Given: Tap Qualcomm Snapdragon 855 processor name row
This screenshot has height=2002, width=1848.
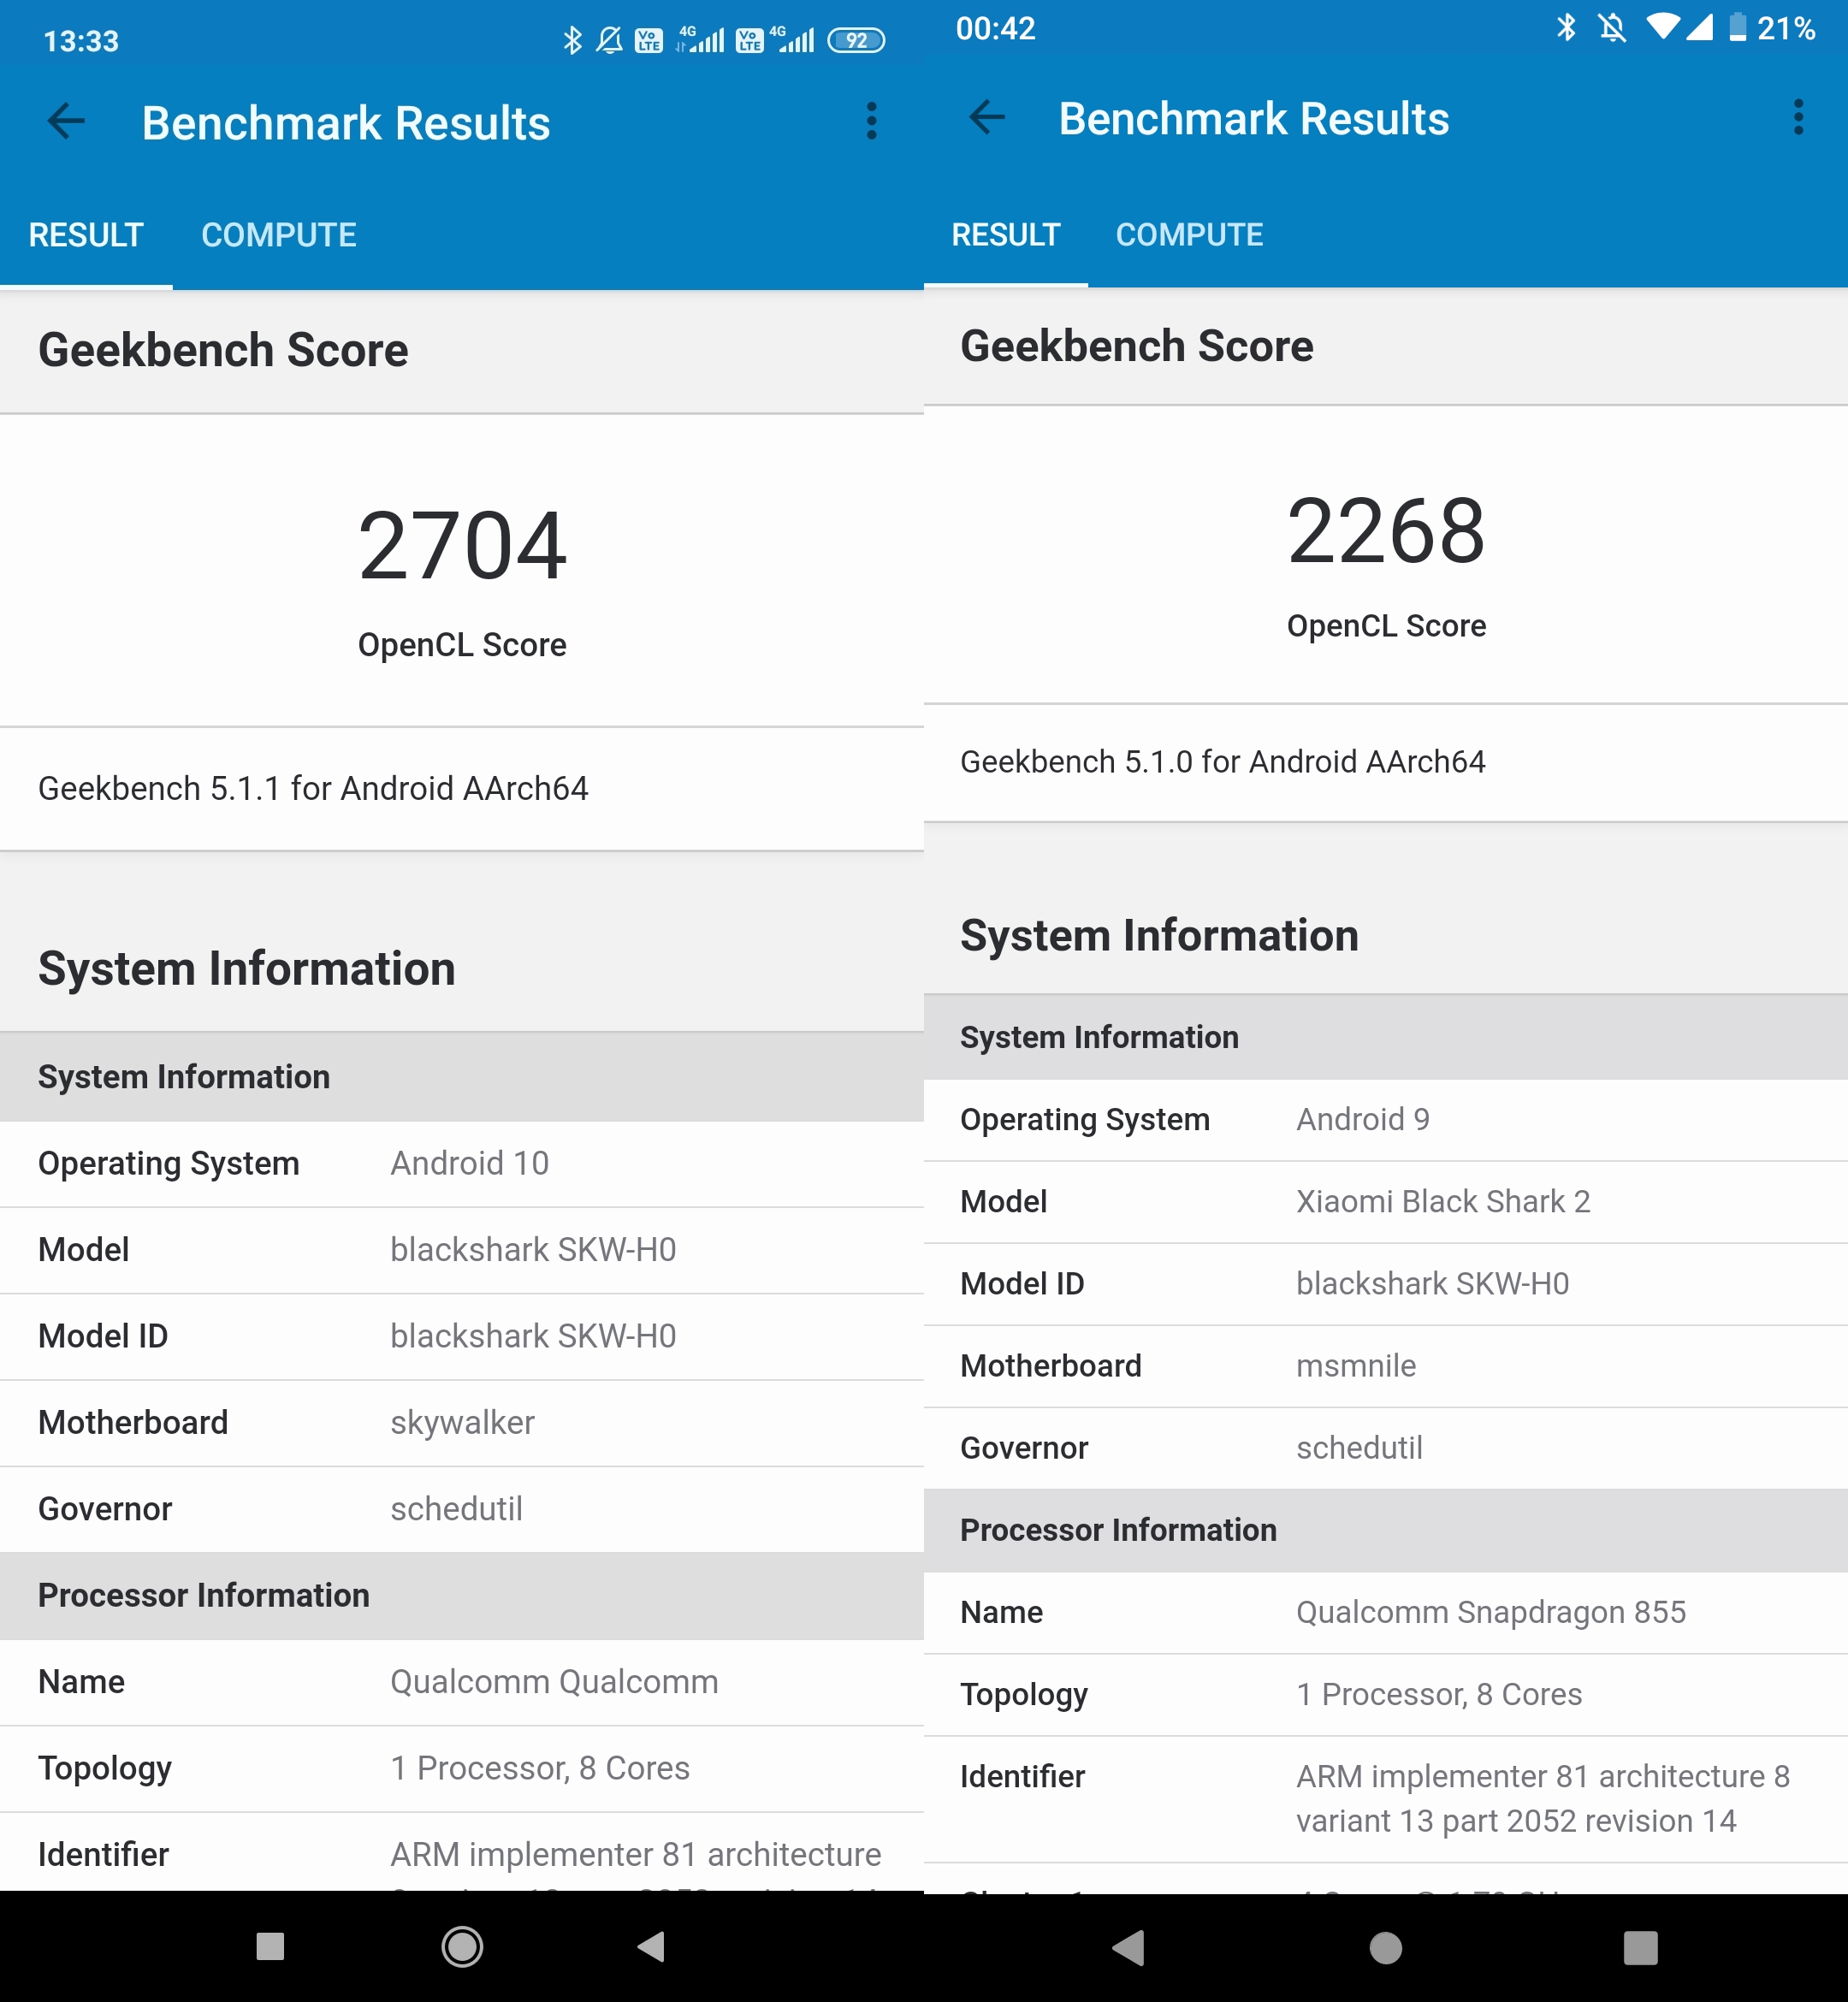Looking at the screenshot, I should [1385, 1612].
